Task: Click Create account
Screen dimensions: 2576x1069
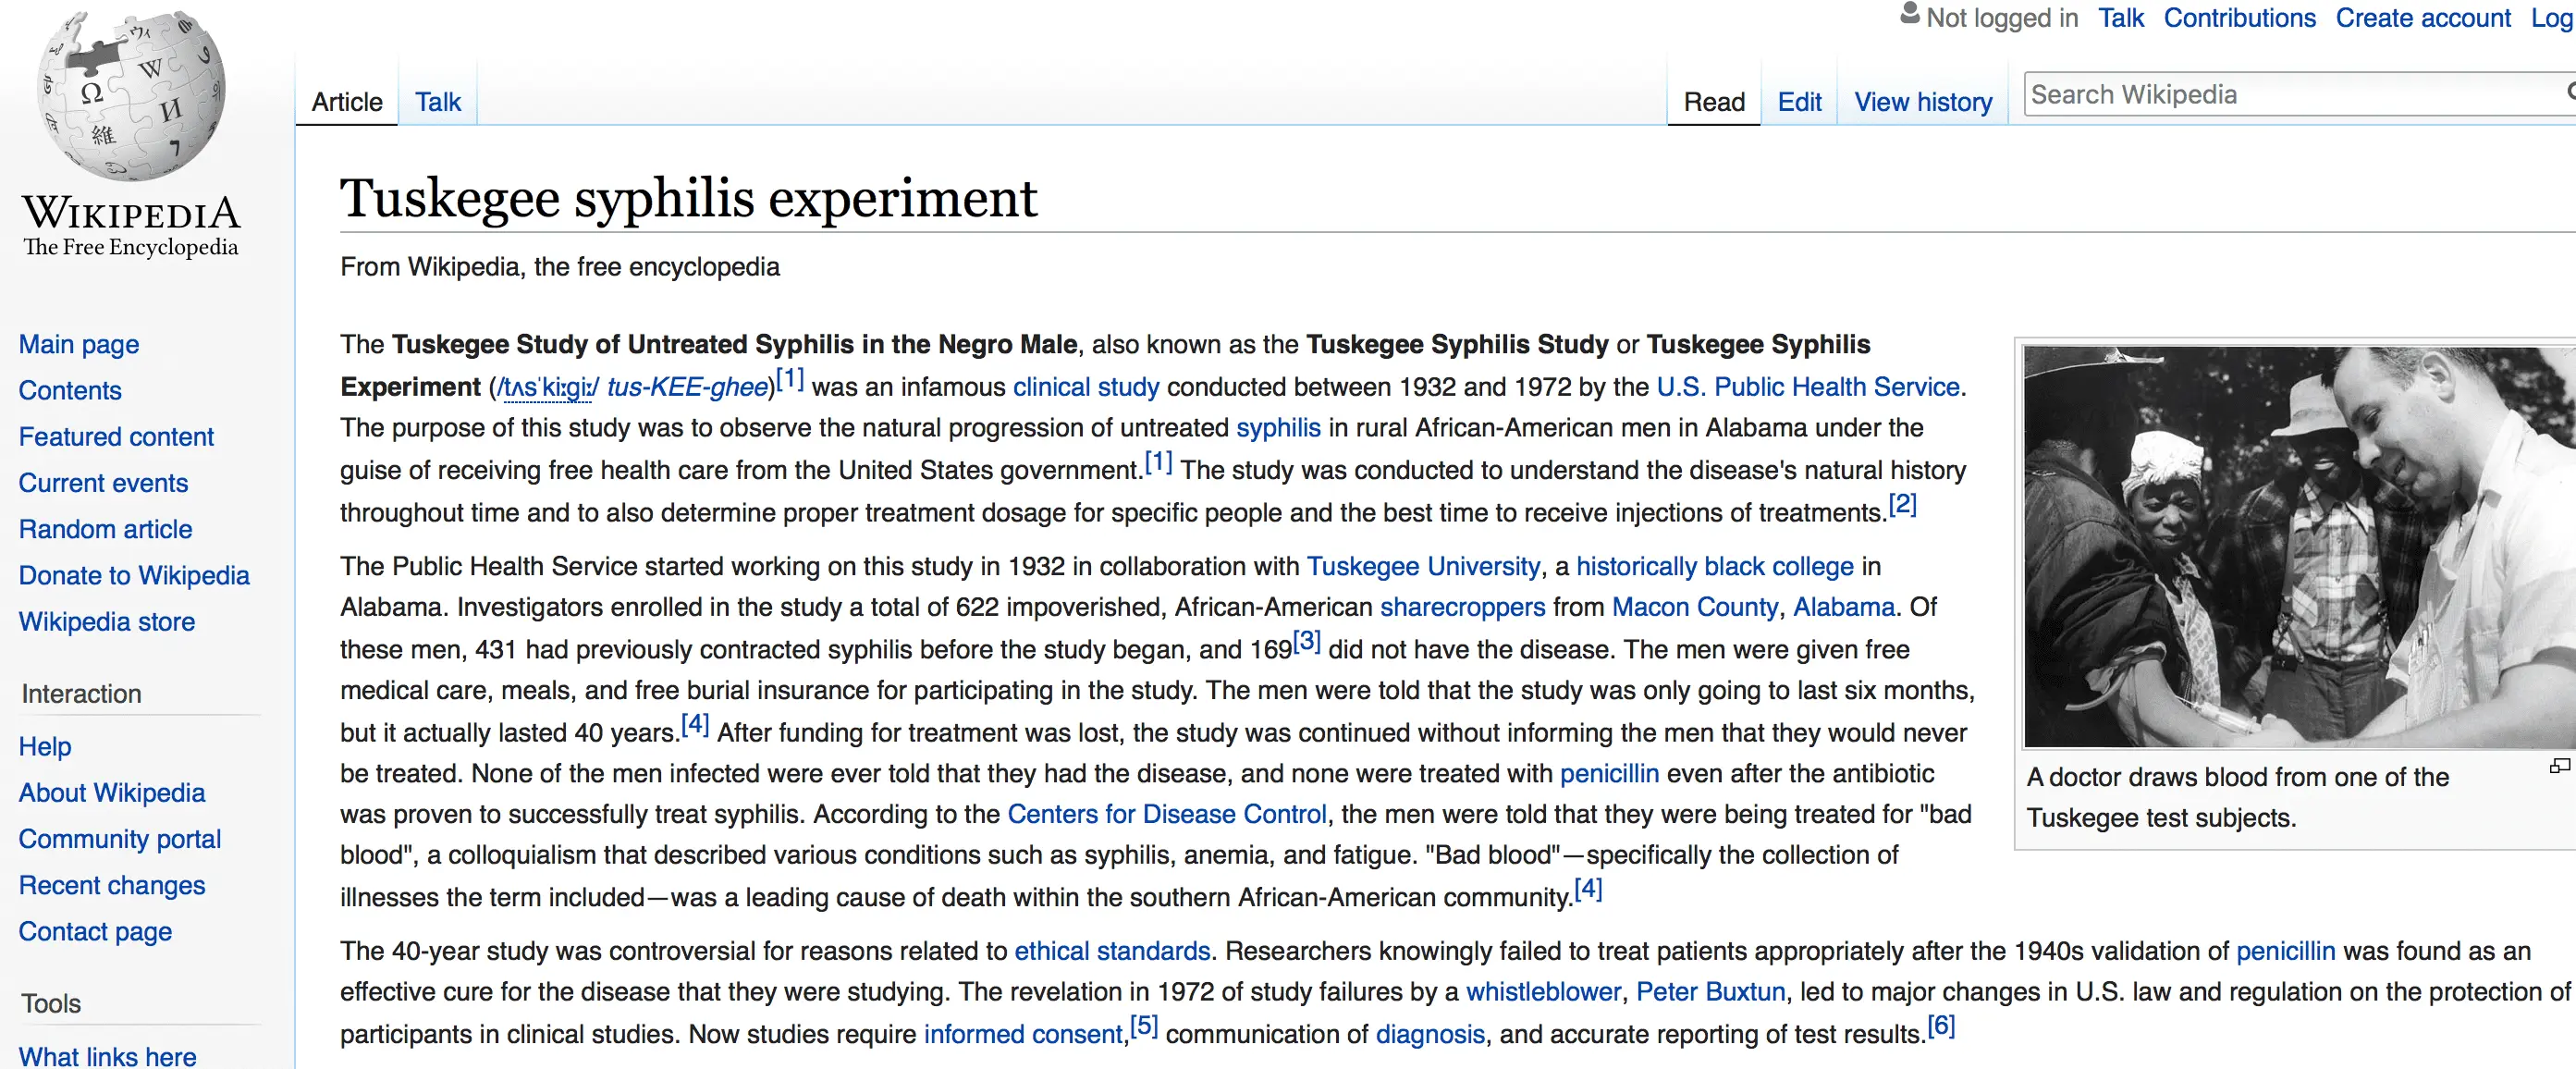Action: (x=2422, y=18)
